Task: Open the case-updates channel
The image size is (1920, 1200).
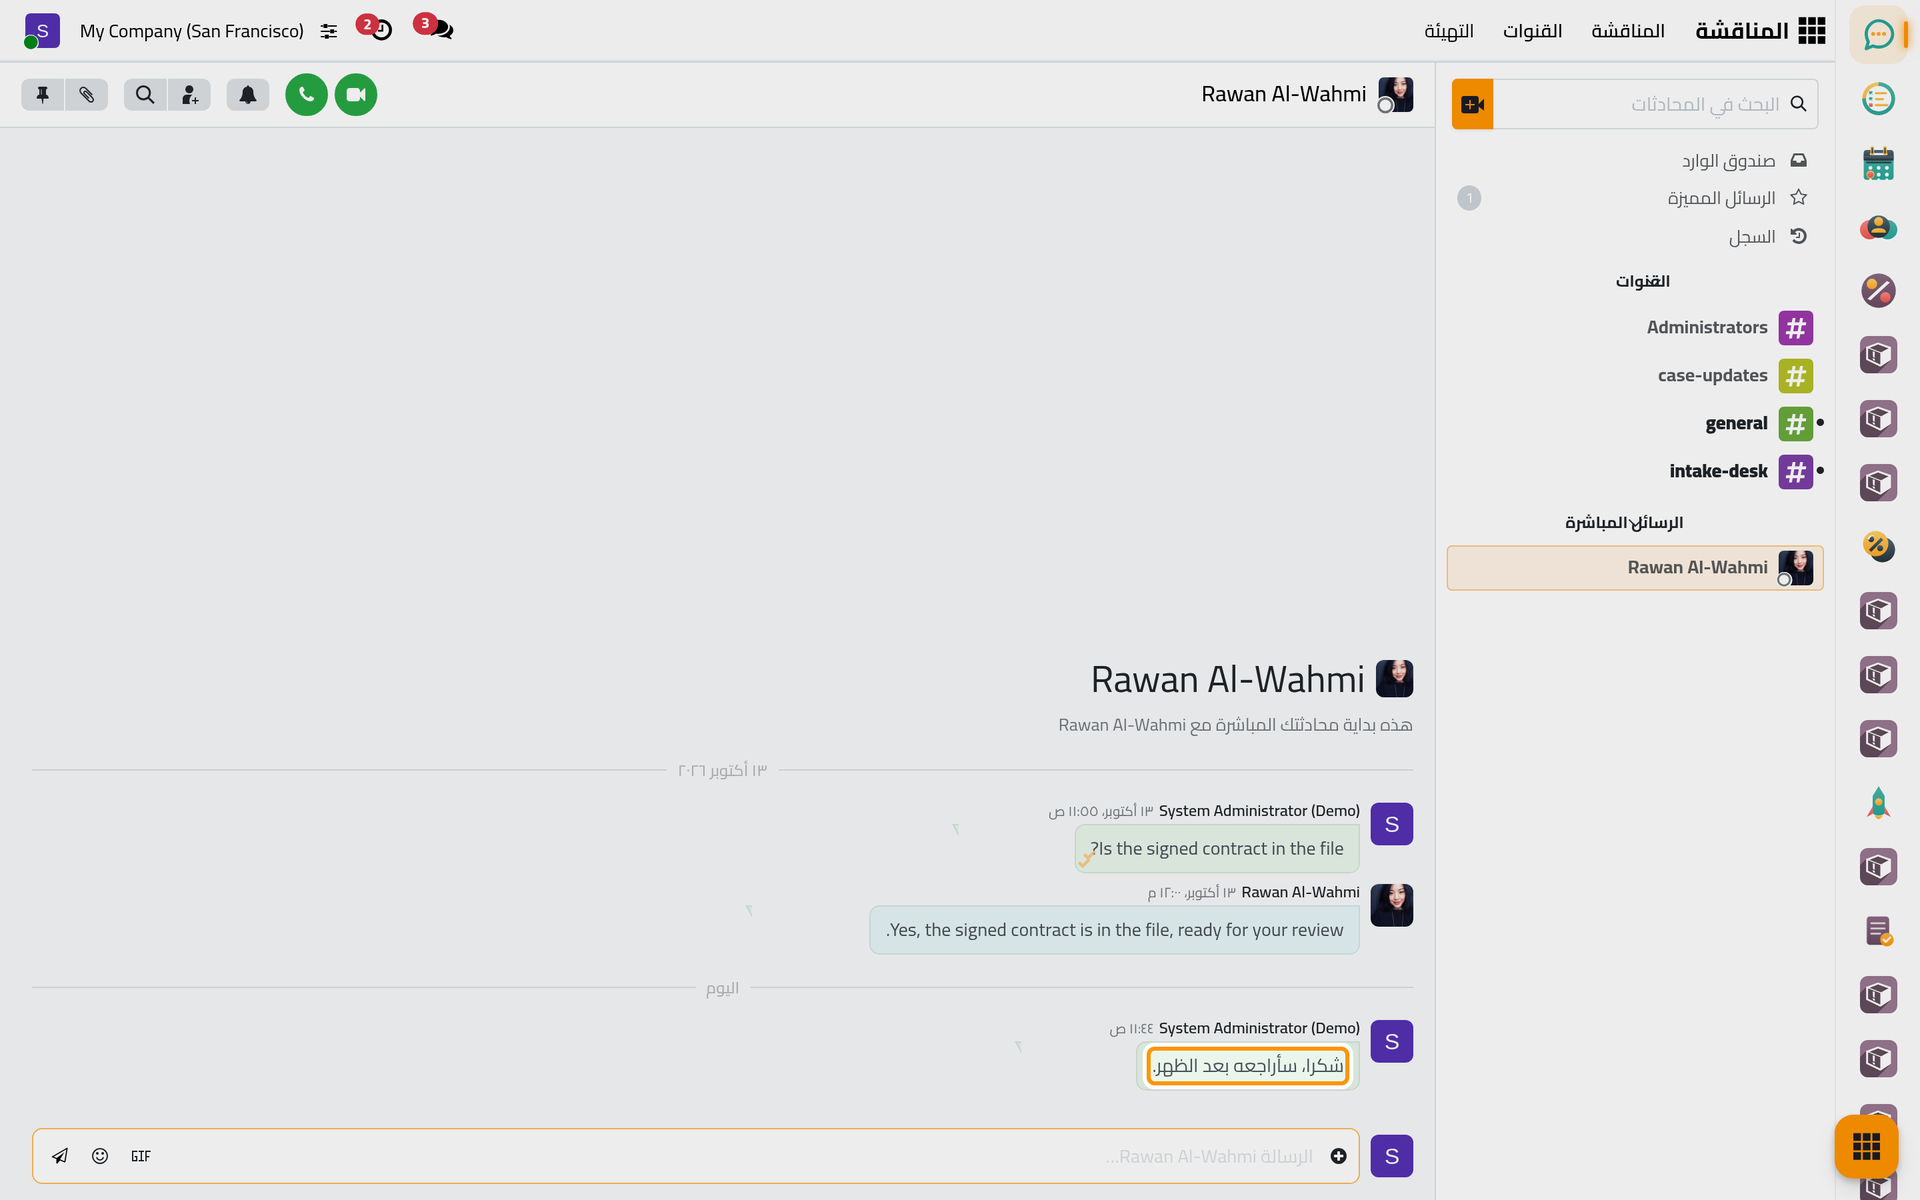Action: 1635,376
